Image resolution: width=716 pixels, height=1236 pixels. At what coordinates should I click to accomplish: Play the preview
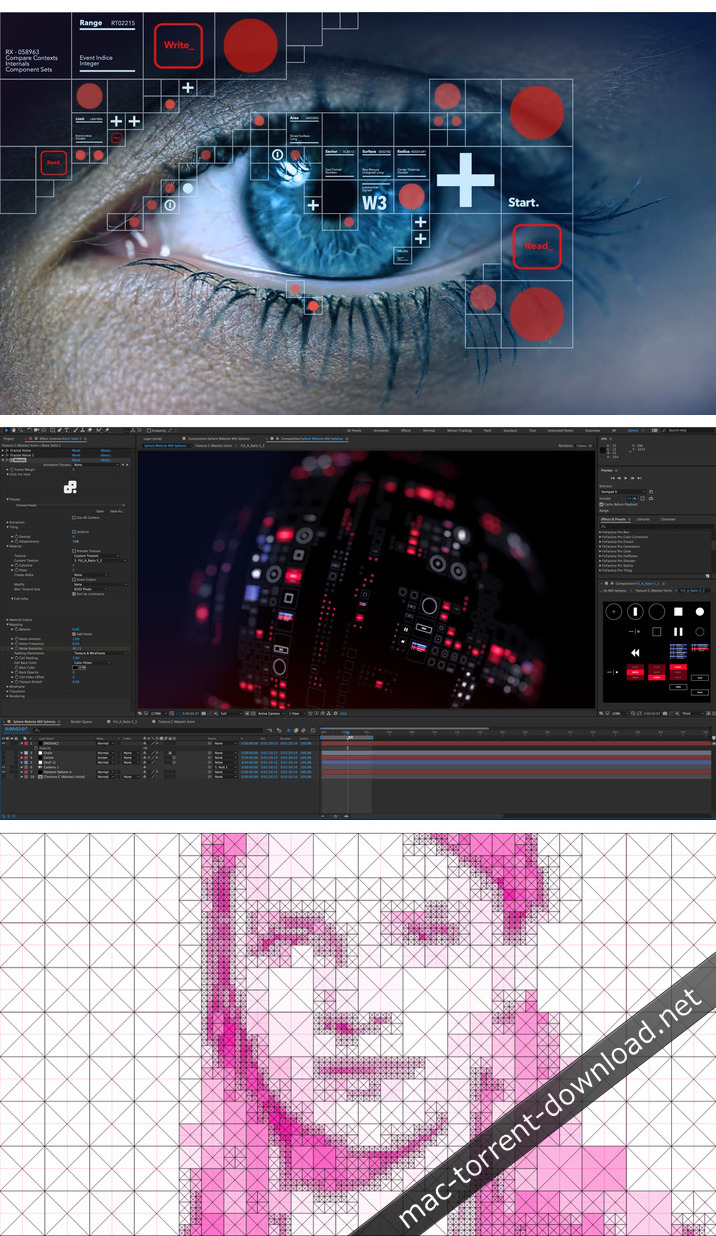point(626,478)
